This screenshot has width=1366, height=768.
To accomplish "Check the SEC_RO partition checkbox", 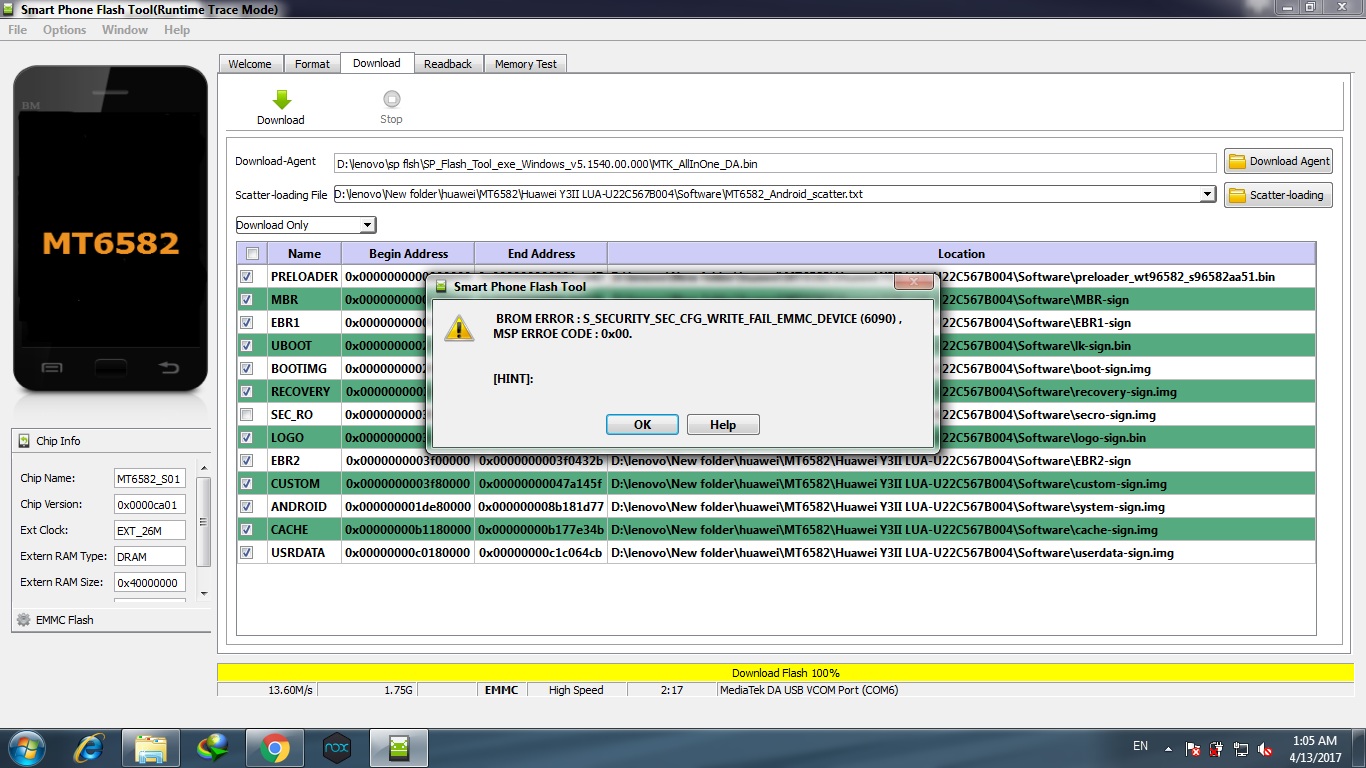I will click(247, 415).
